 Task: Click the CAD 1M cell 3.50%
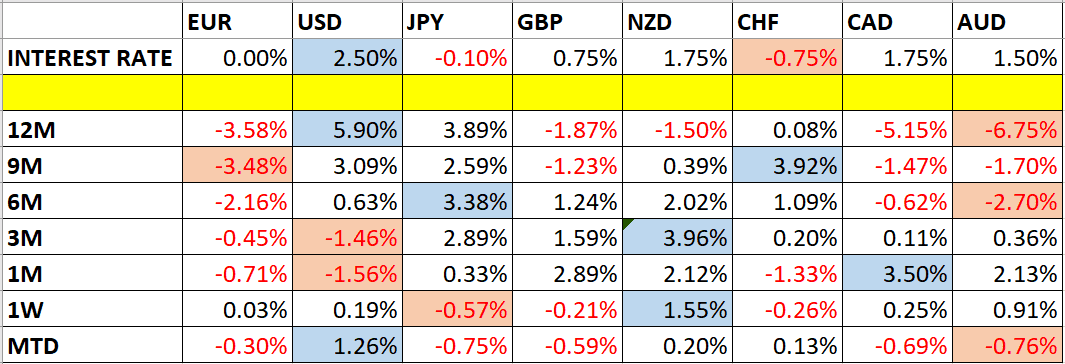point(897,274)
